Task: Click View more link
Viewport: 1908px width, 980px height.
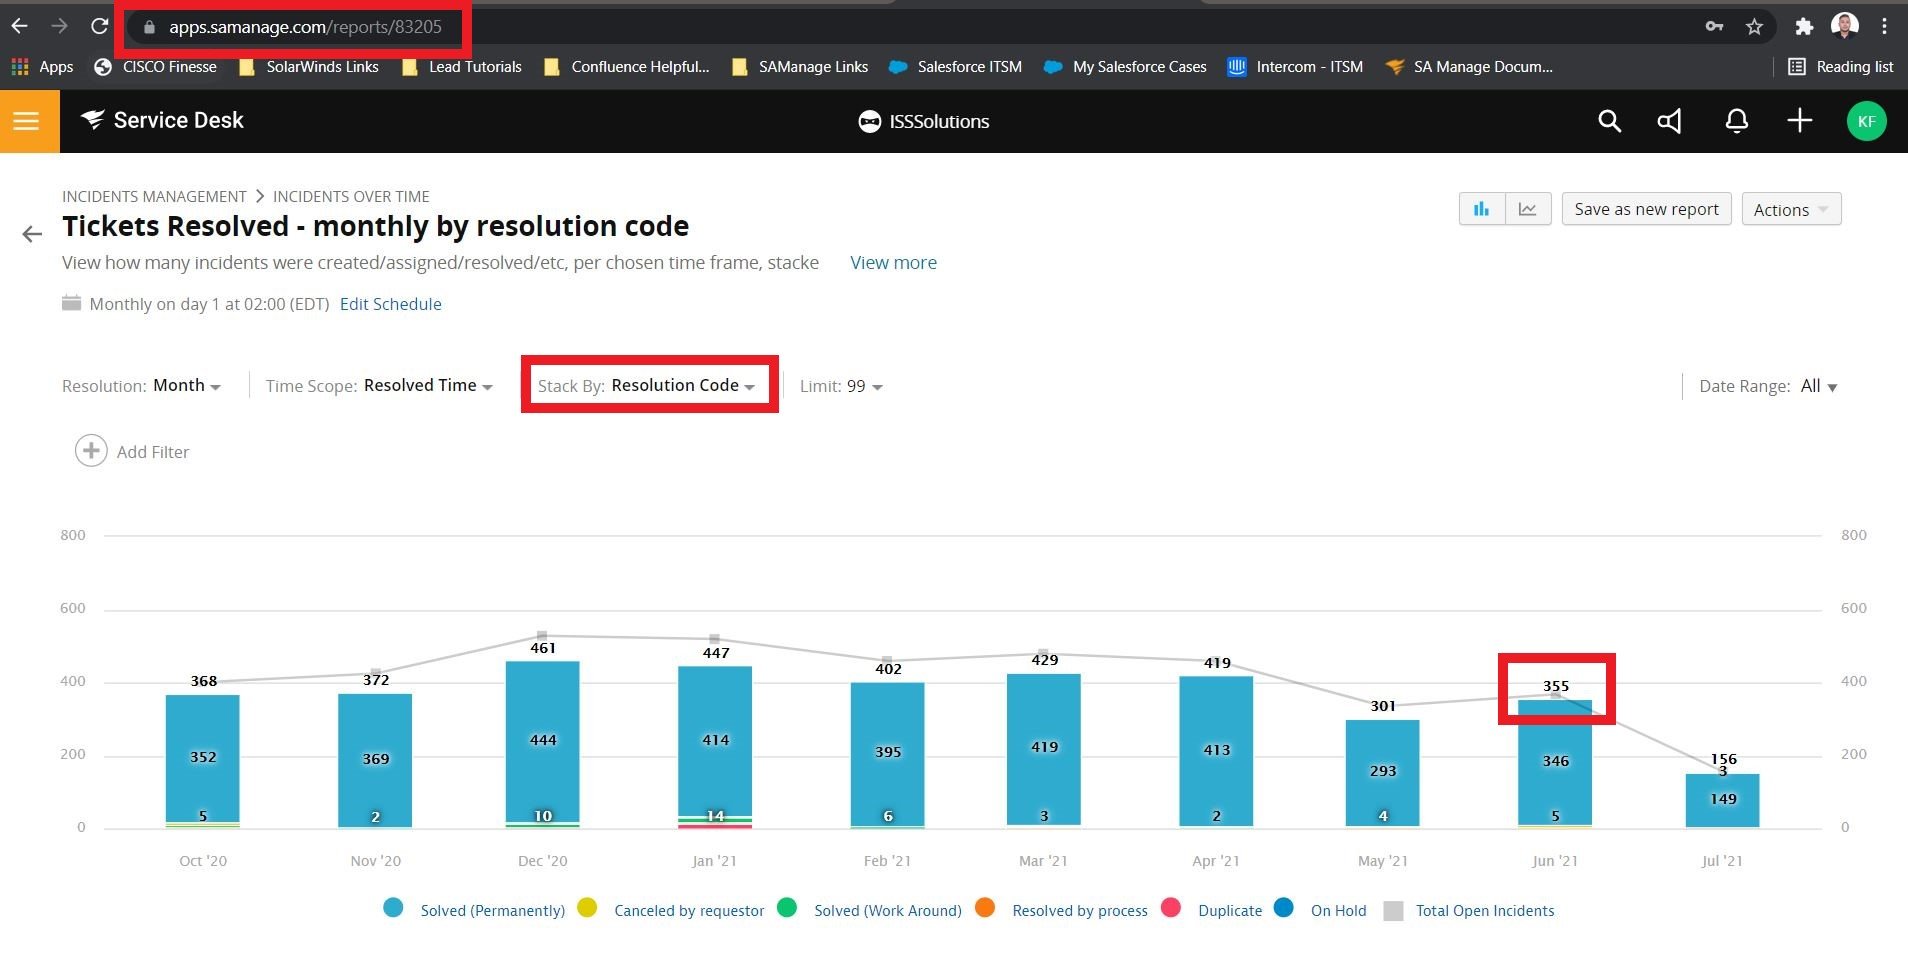Action: [893, 263]
